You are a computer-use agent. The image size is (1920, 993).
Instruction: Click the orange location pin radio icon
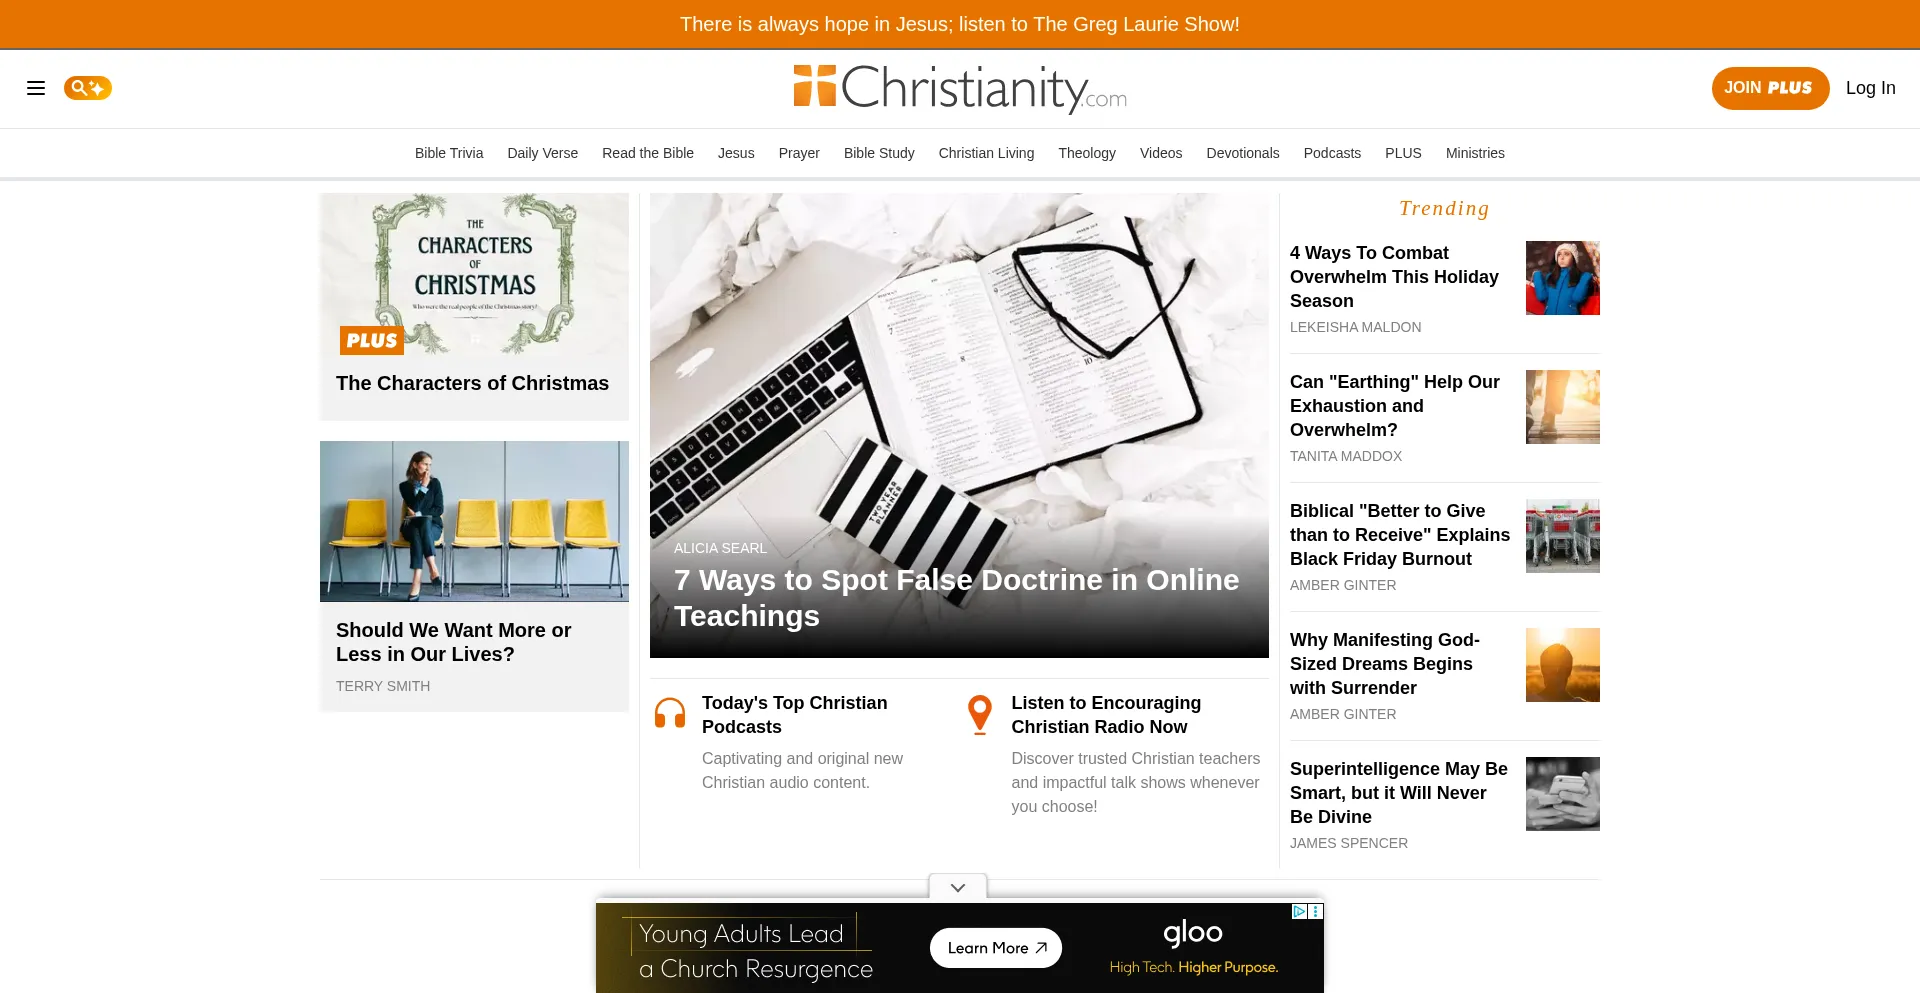point(980,715)
